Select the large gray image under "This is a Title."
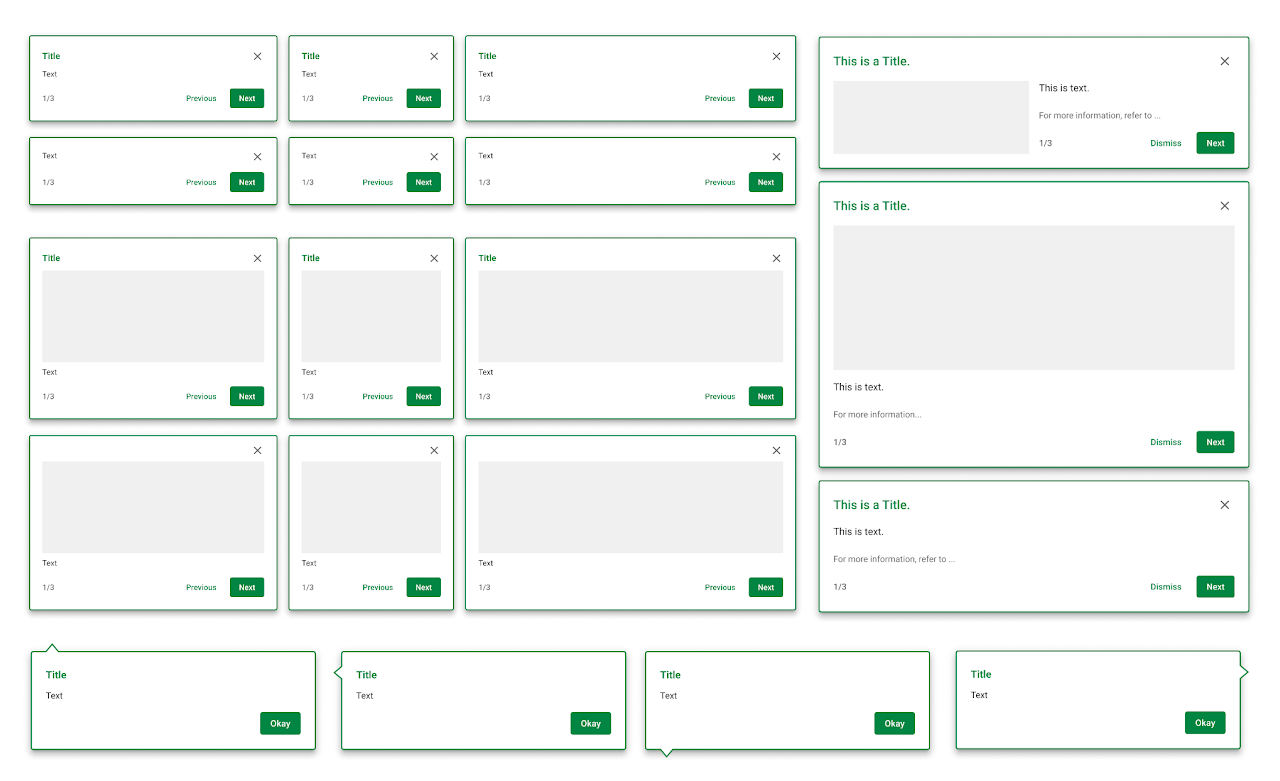Image resolution: width=1280 pixels, height=781 pixels. point(1034,298)
